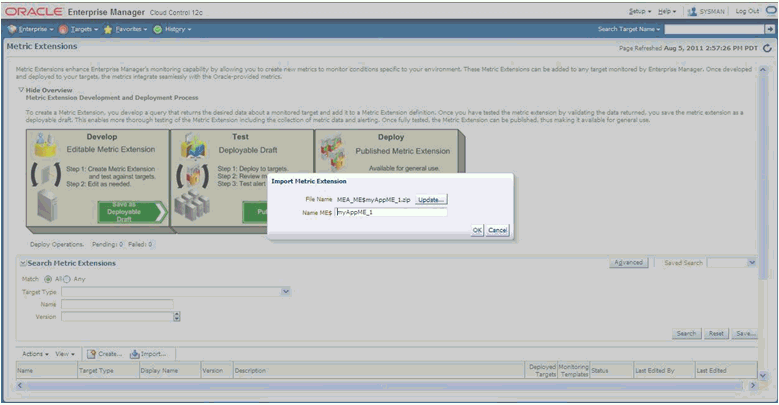Click the Name search field

coord(117,304)
